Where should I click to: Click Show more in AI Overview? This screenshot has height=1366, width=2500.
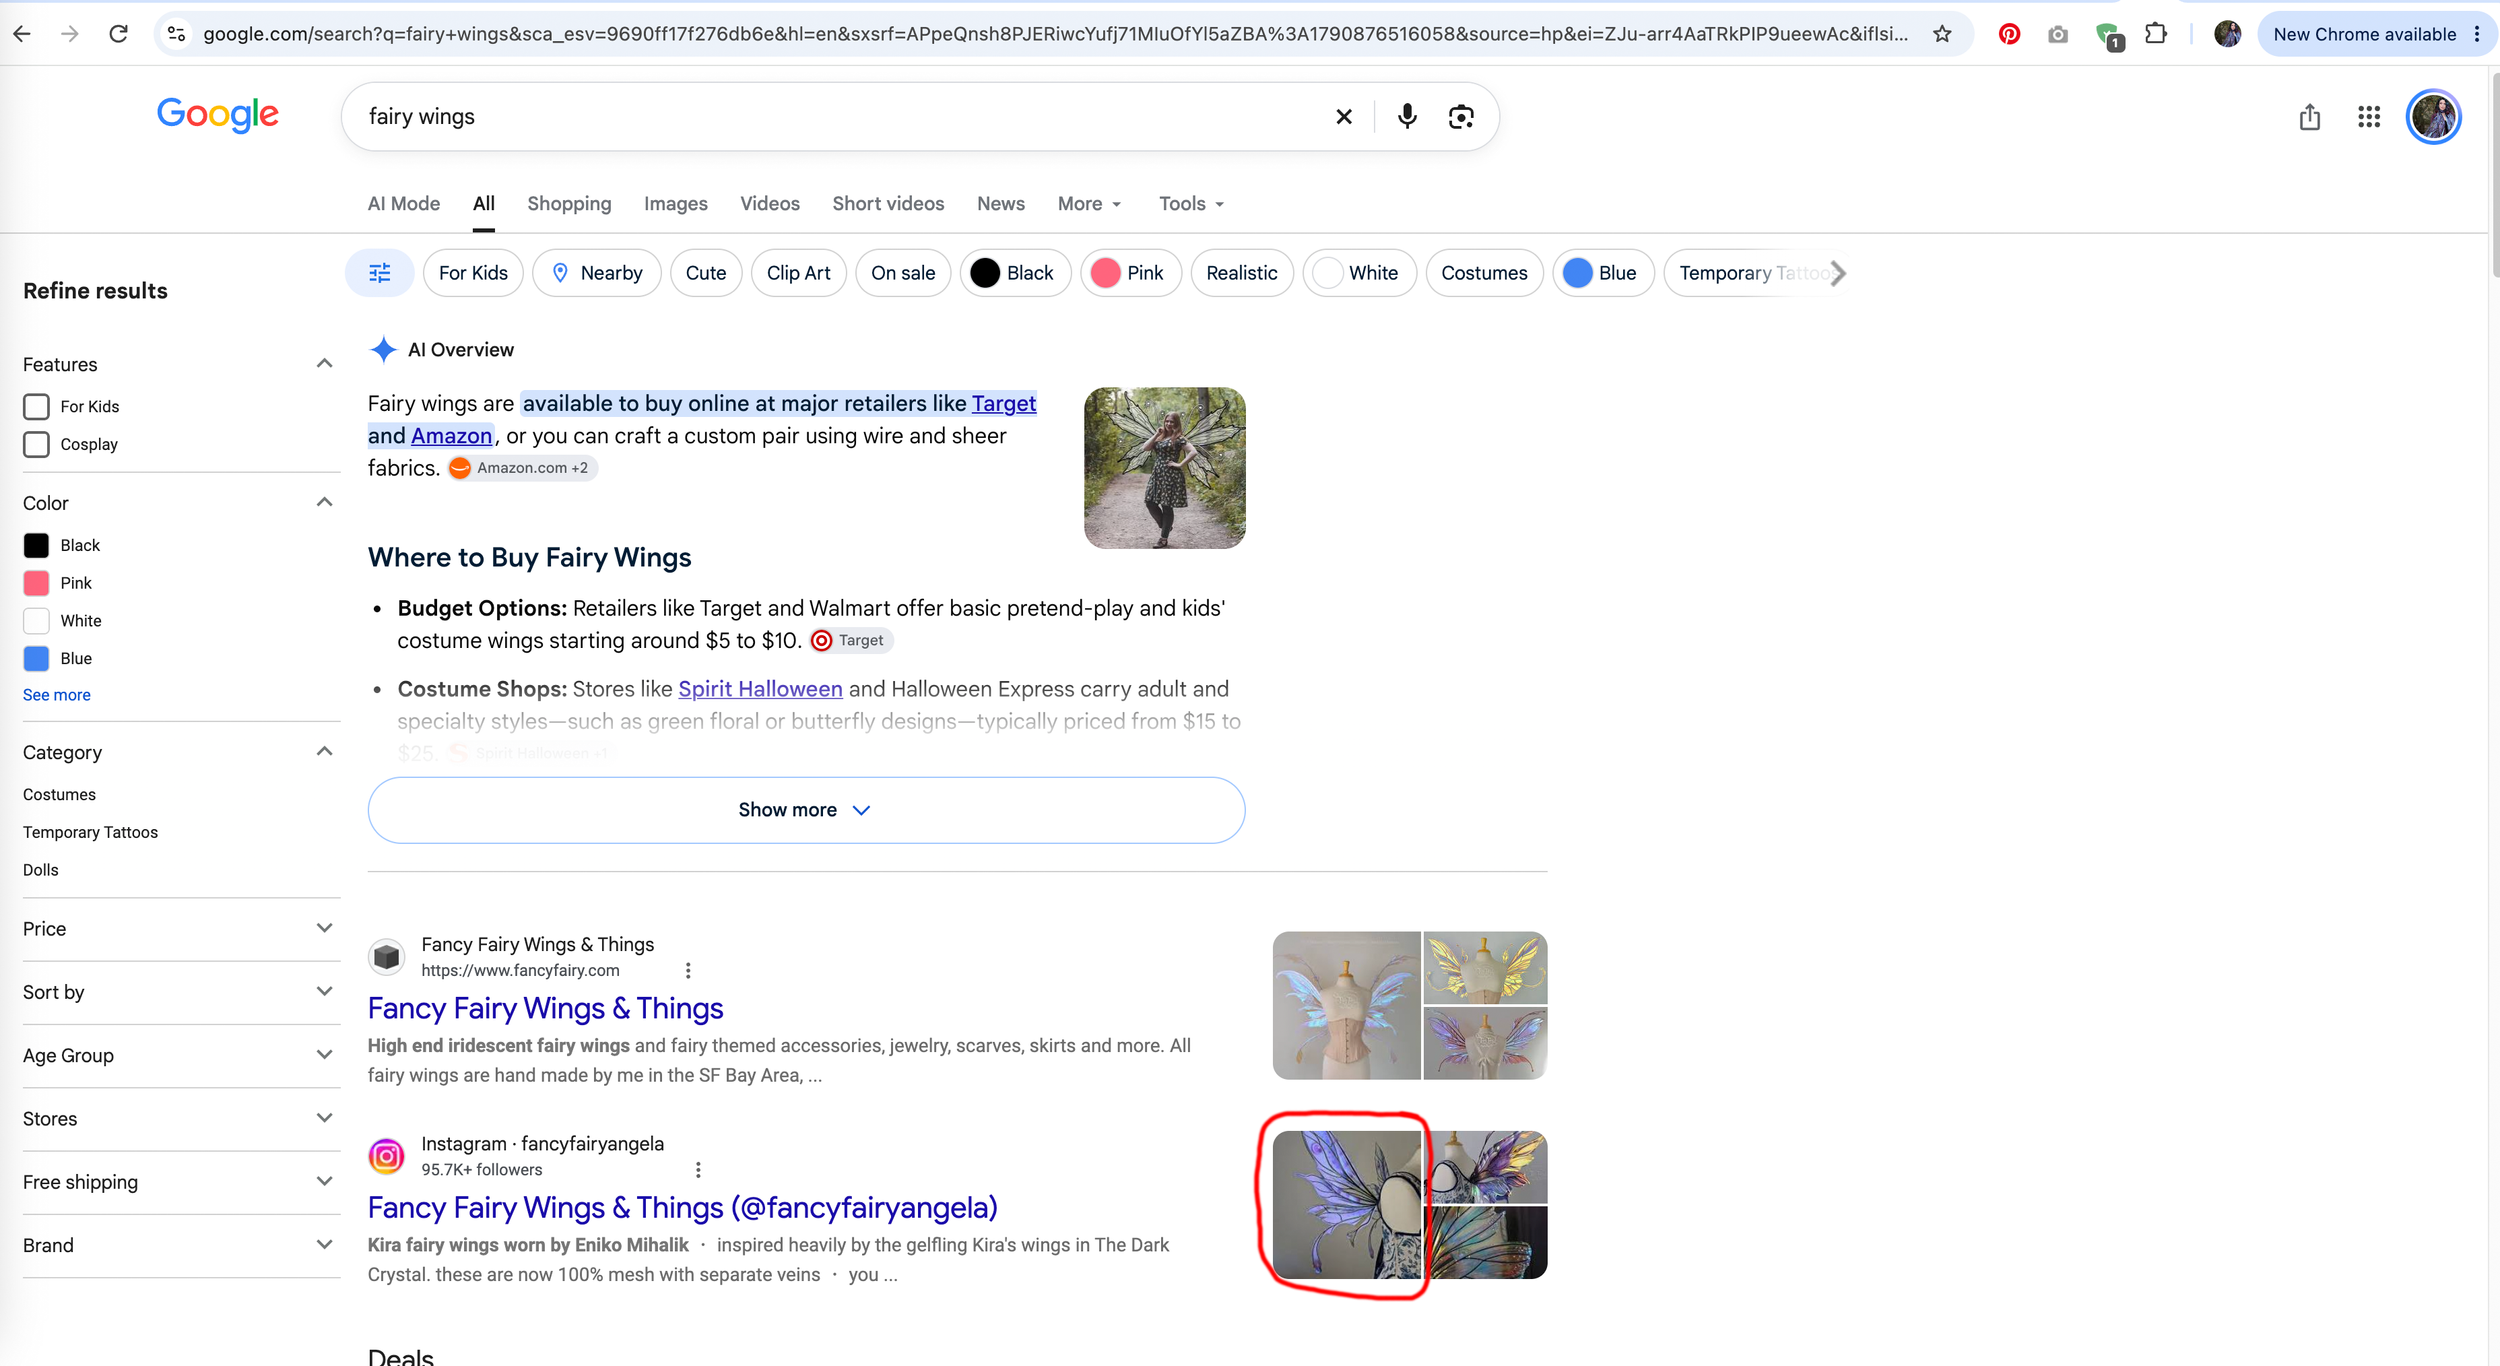point(806,810)
